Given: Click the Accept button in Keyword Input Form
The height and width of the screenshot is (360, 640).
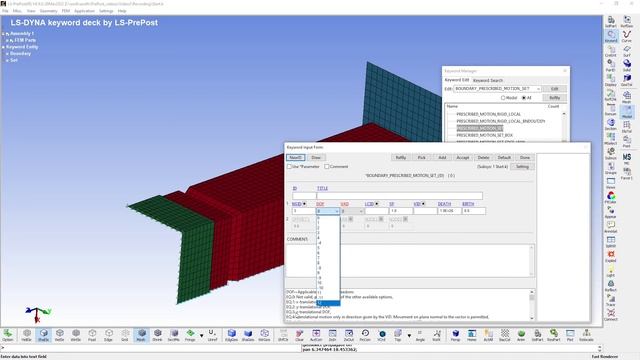Looking at the screenshot, I should click(x=462, y=158).
